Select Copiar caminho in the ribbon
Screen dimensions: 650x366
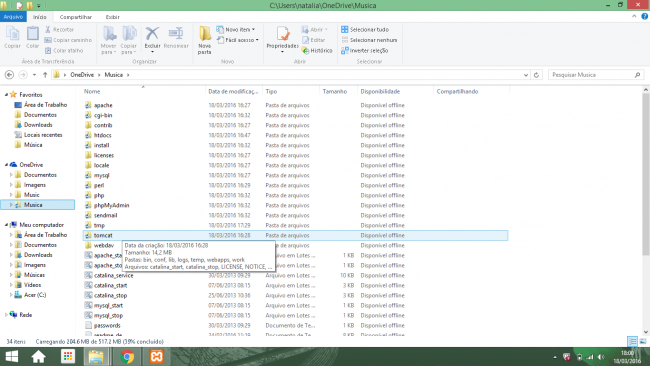[x=68, y=40]
